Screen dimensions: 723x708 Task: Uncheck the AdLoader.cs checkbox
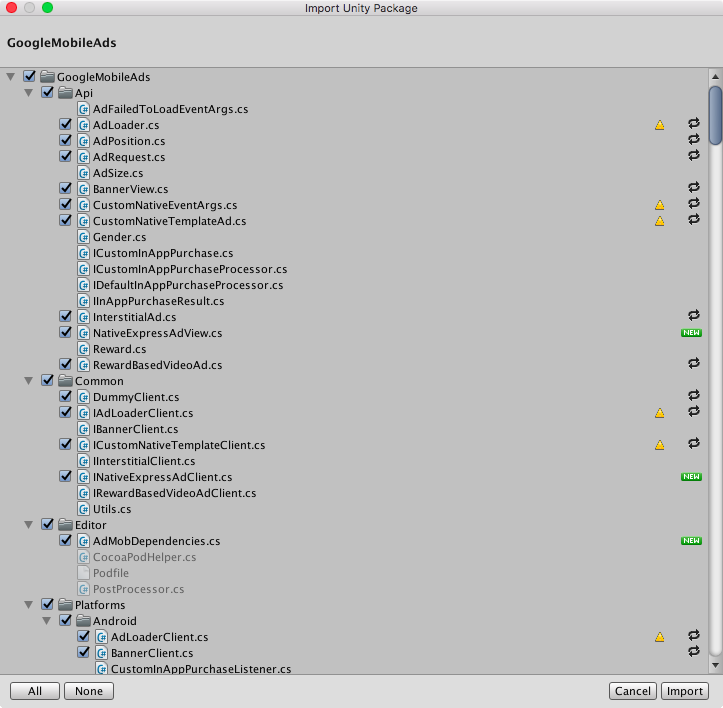65,124
